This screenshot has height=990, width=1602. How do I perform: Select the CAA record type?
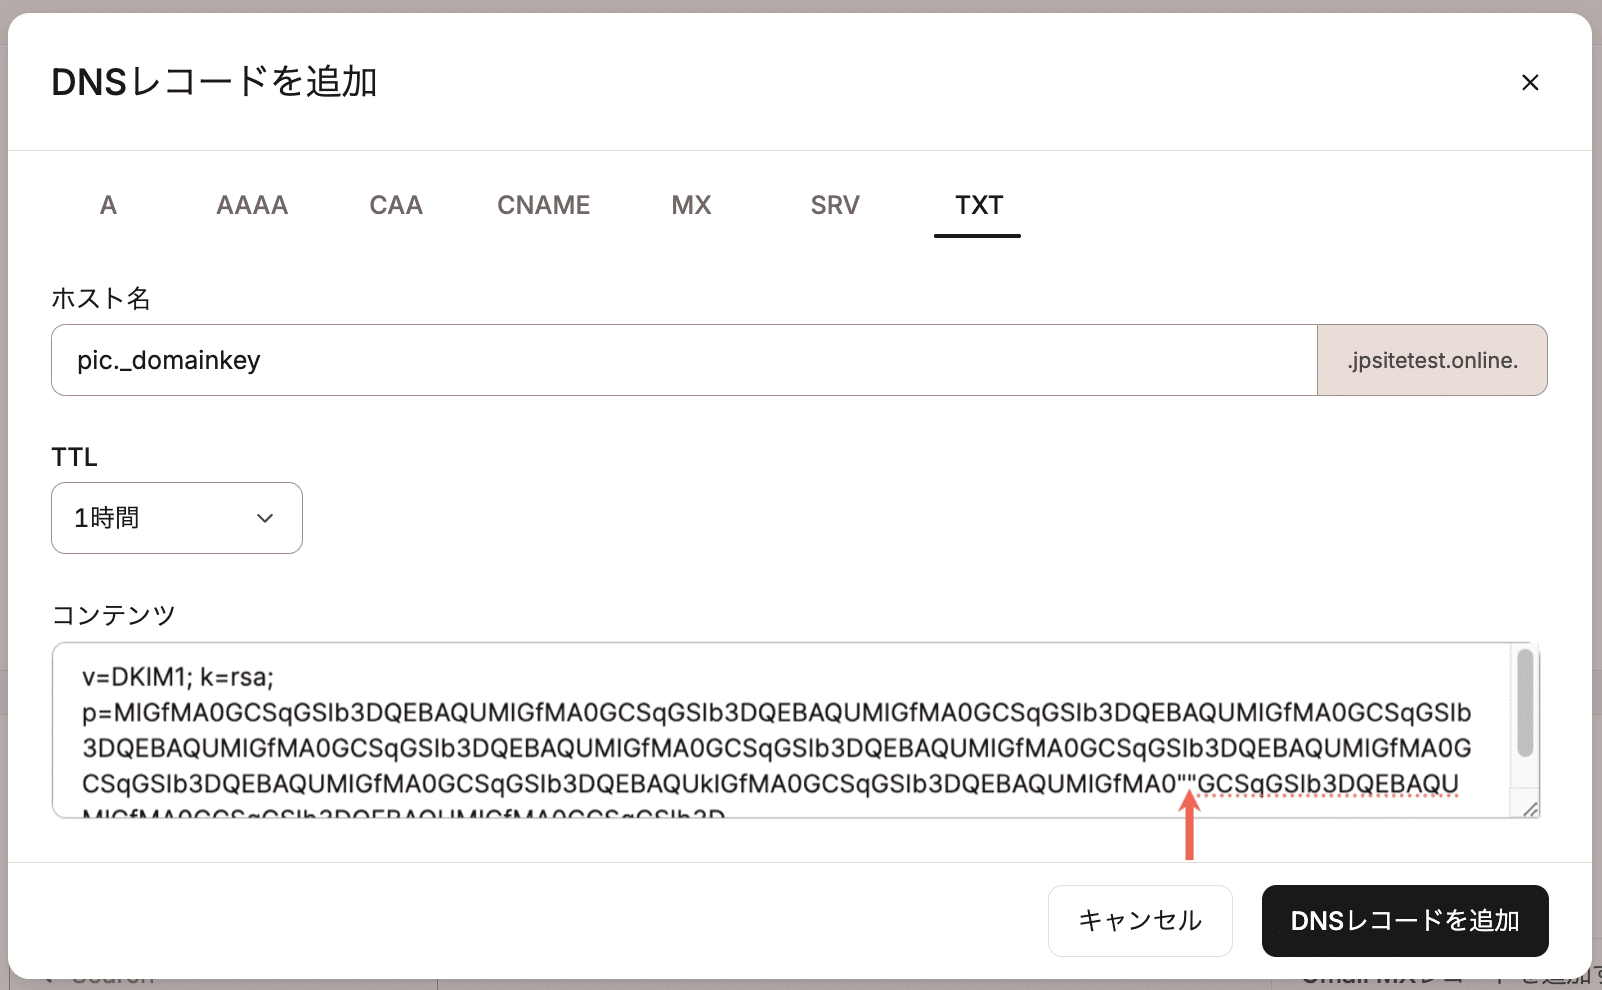pos(395,205)
